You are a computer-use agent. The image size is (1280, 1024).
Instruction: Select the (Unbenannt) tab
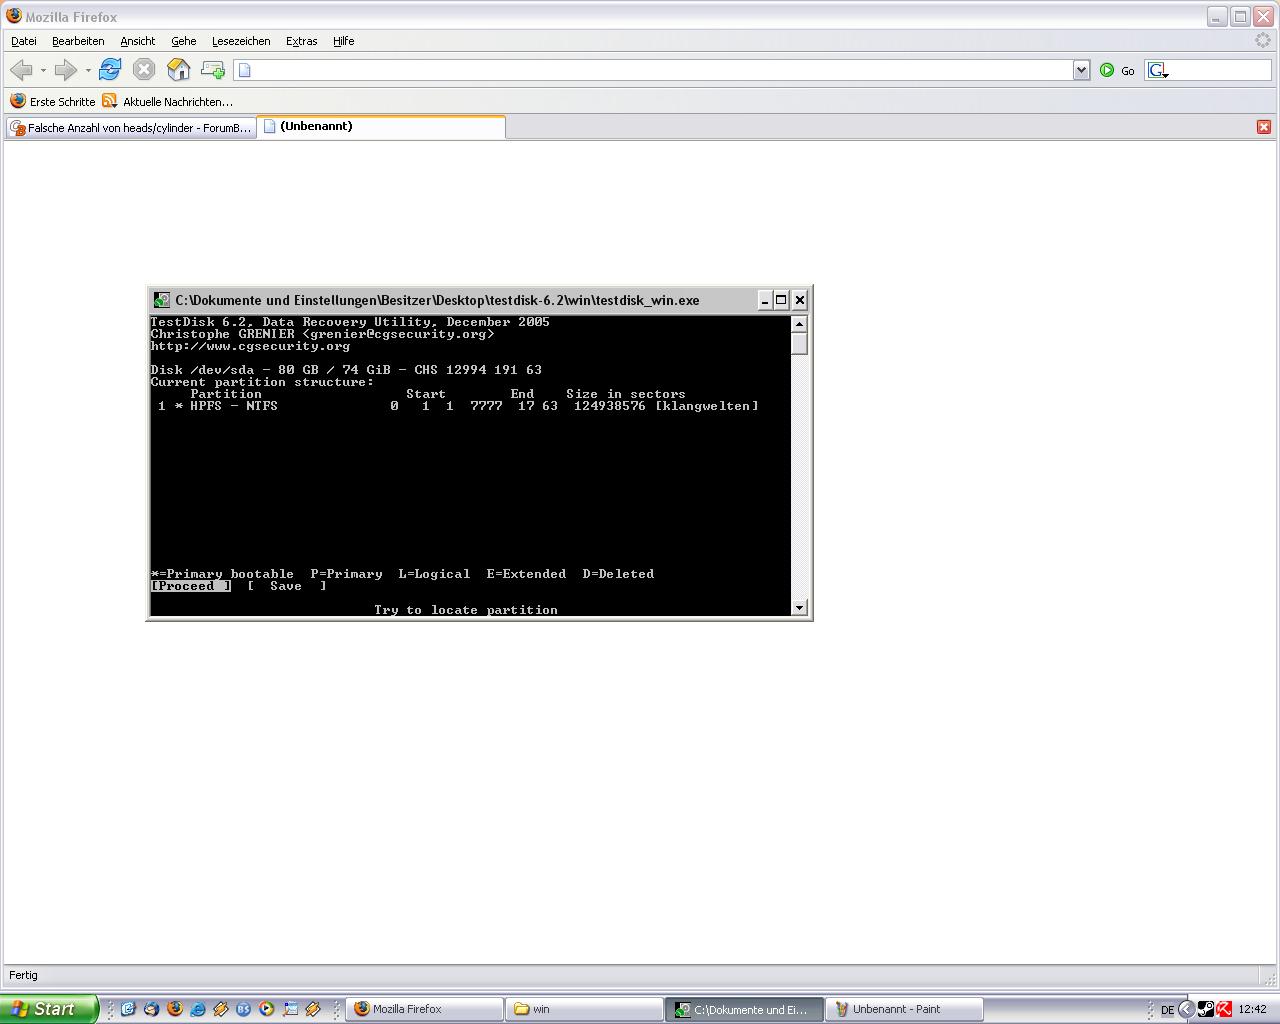click(381, 127)
